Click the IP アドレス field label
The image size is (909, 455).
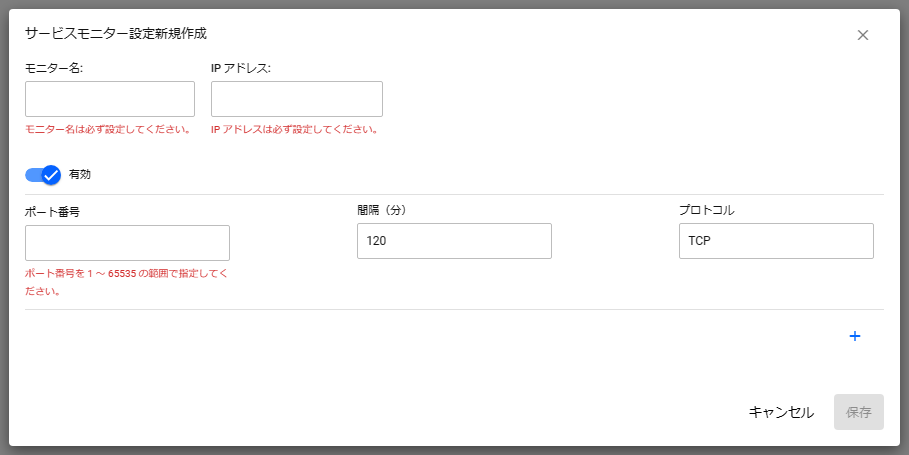coord(241,68)
